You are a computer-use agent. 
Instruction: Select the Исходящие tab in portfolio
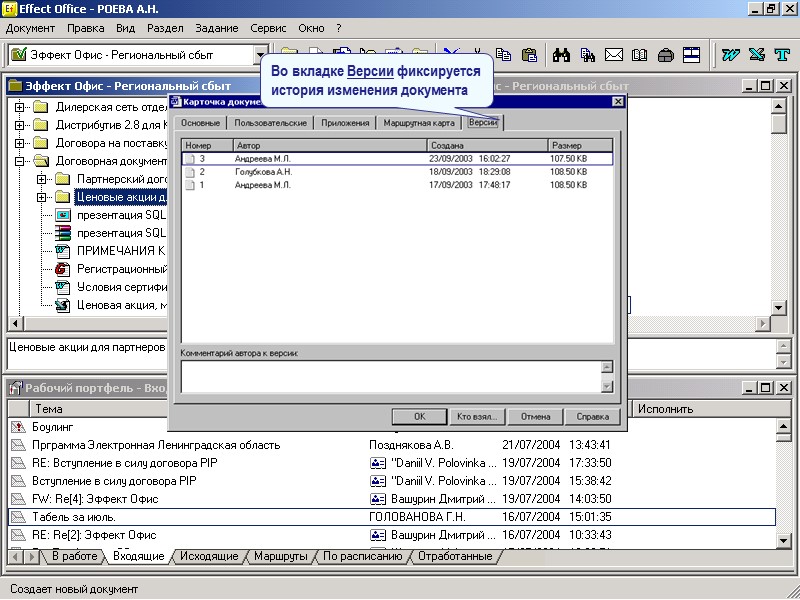pyautogui.click(x=209, y=556)
